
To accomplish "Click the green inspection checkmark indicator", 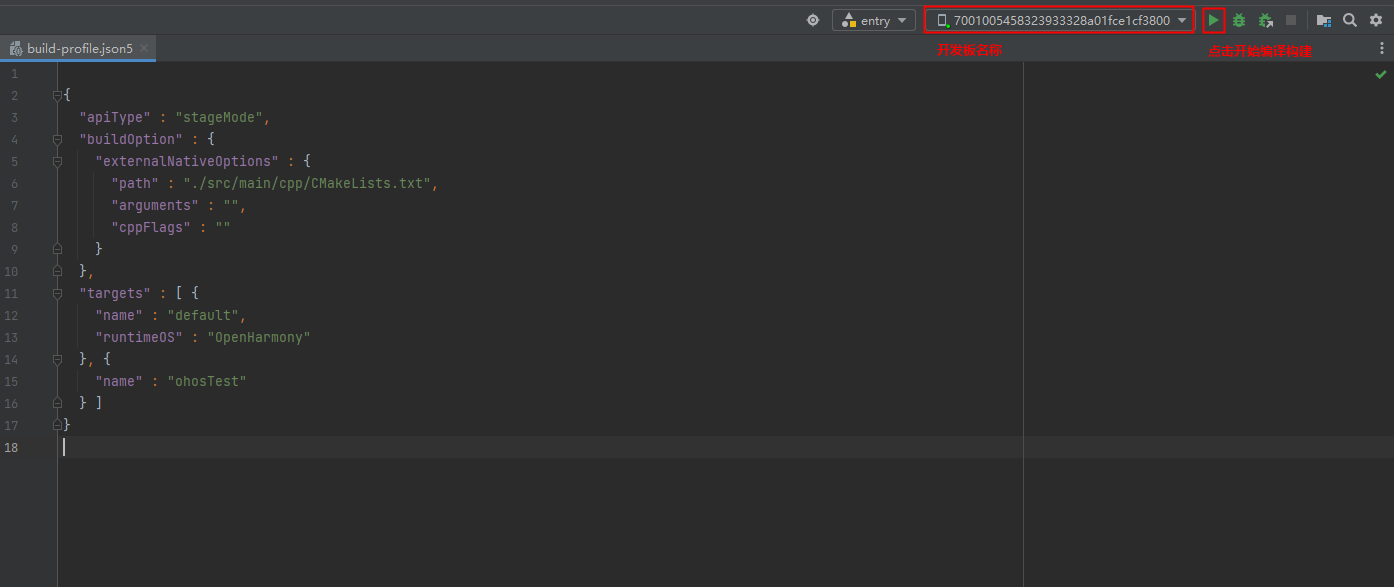I will (1380, 75).
